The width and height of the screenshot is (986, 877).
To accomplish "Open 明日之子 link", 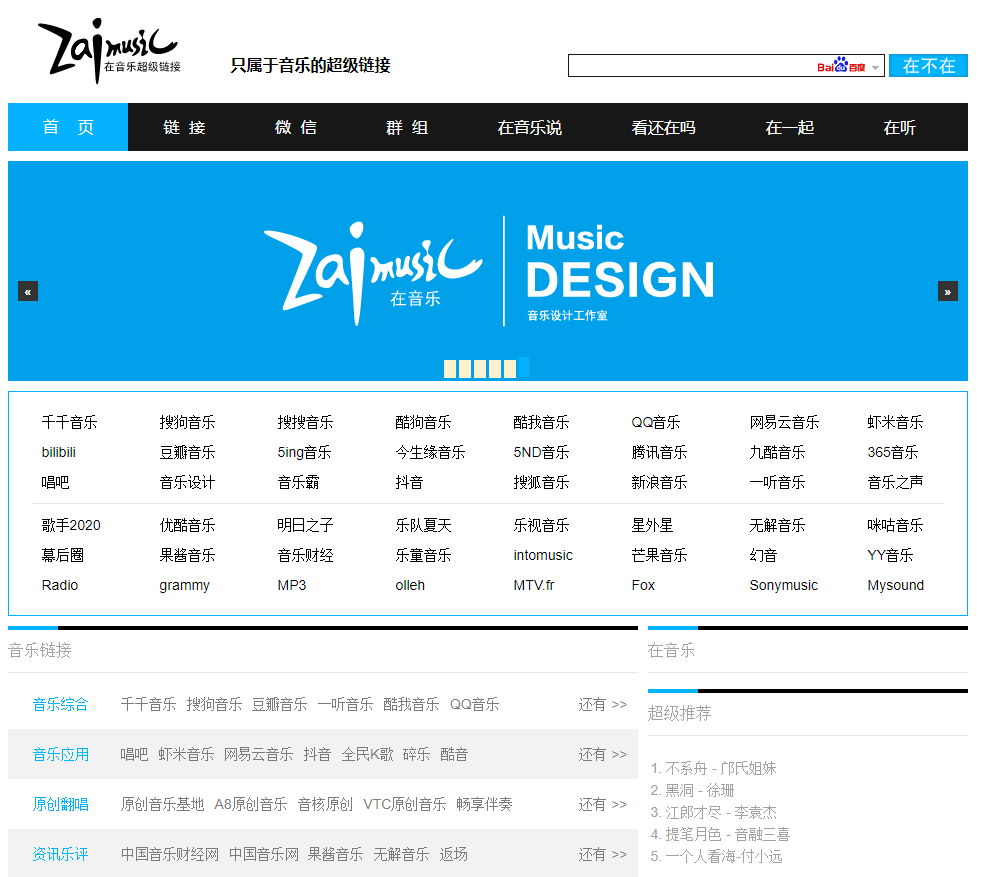I will click(x=306, y=526).
